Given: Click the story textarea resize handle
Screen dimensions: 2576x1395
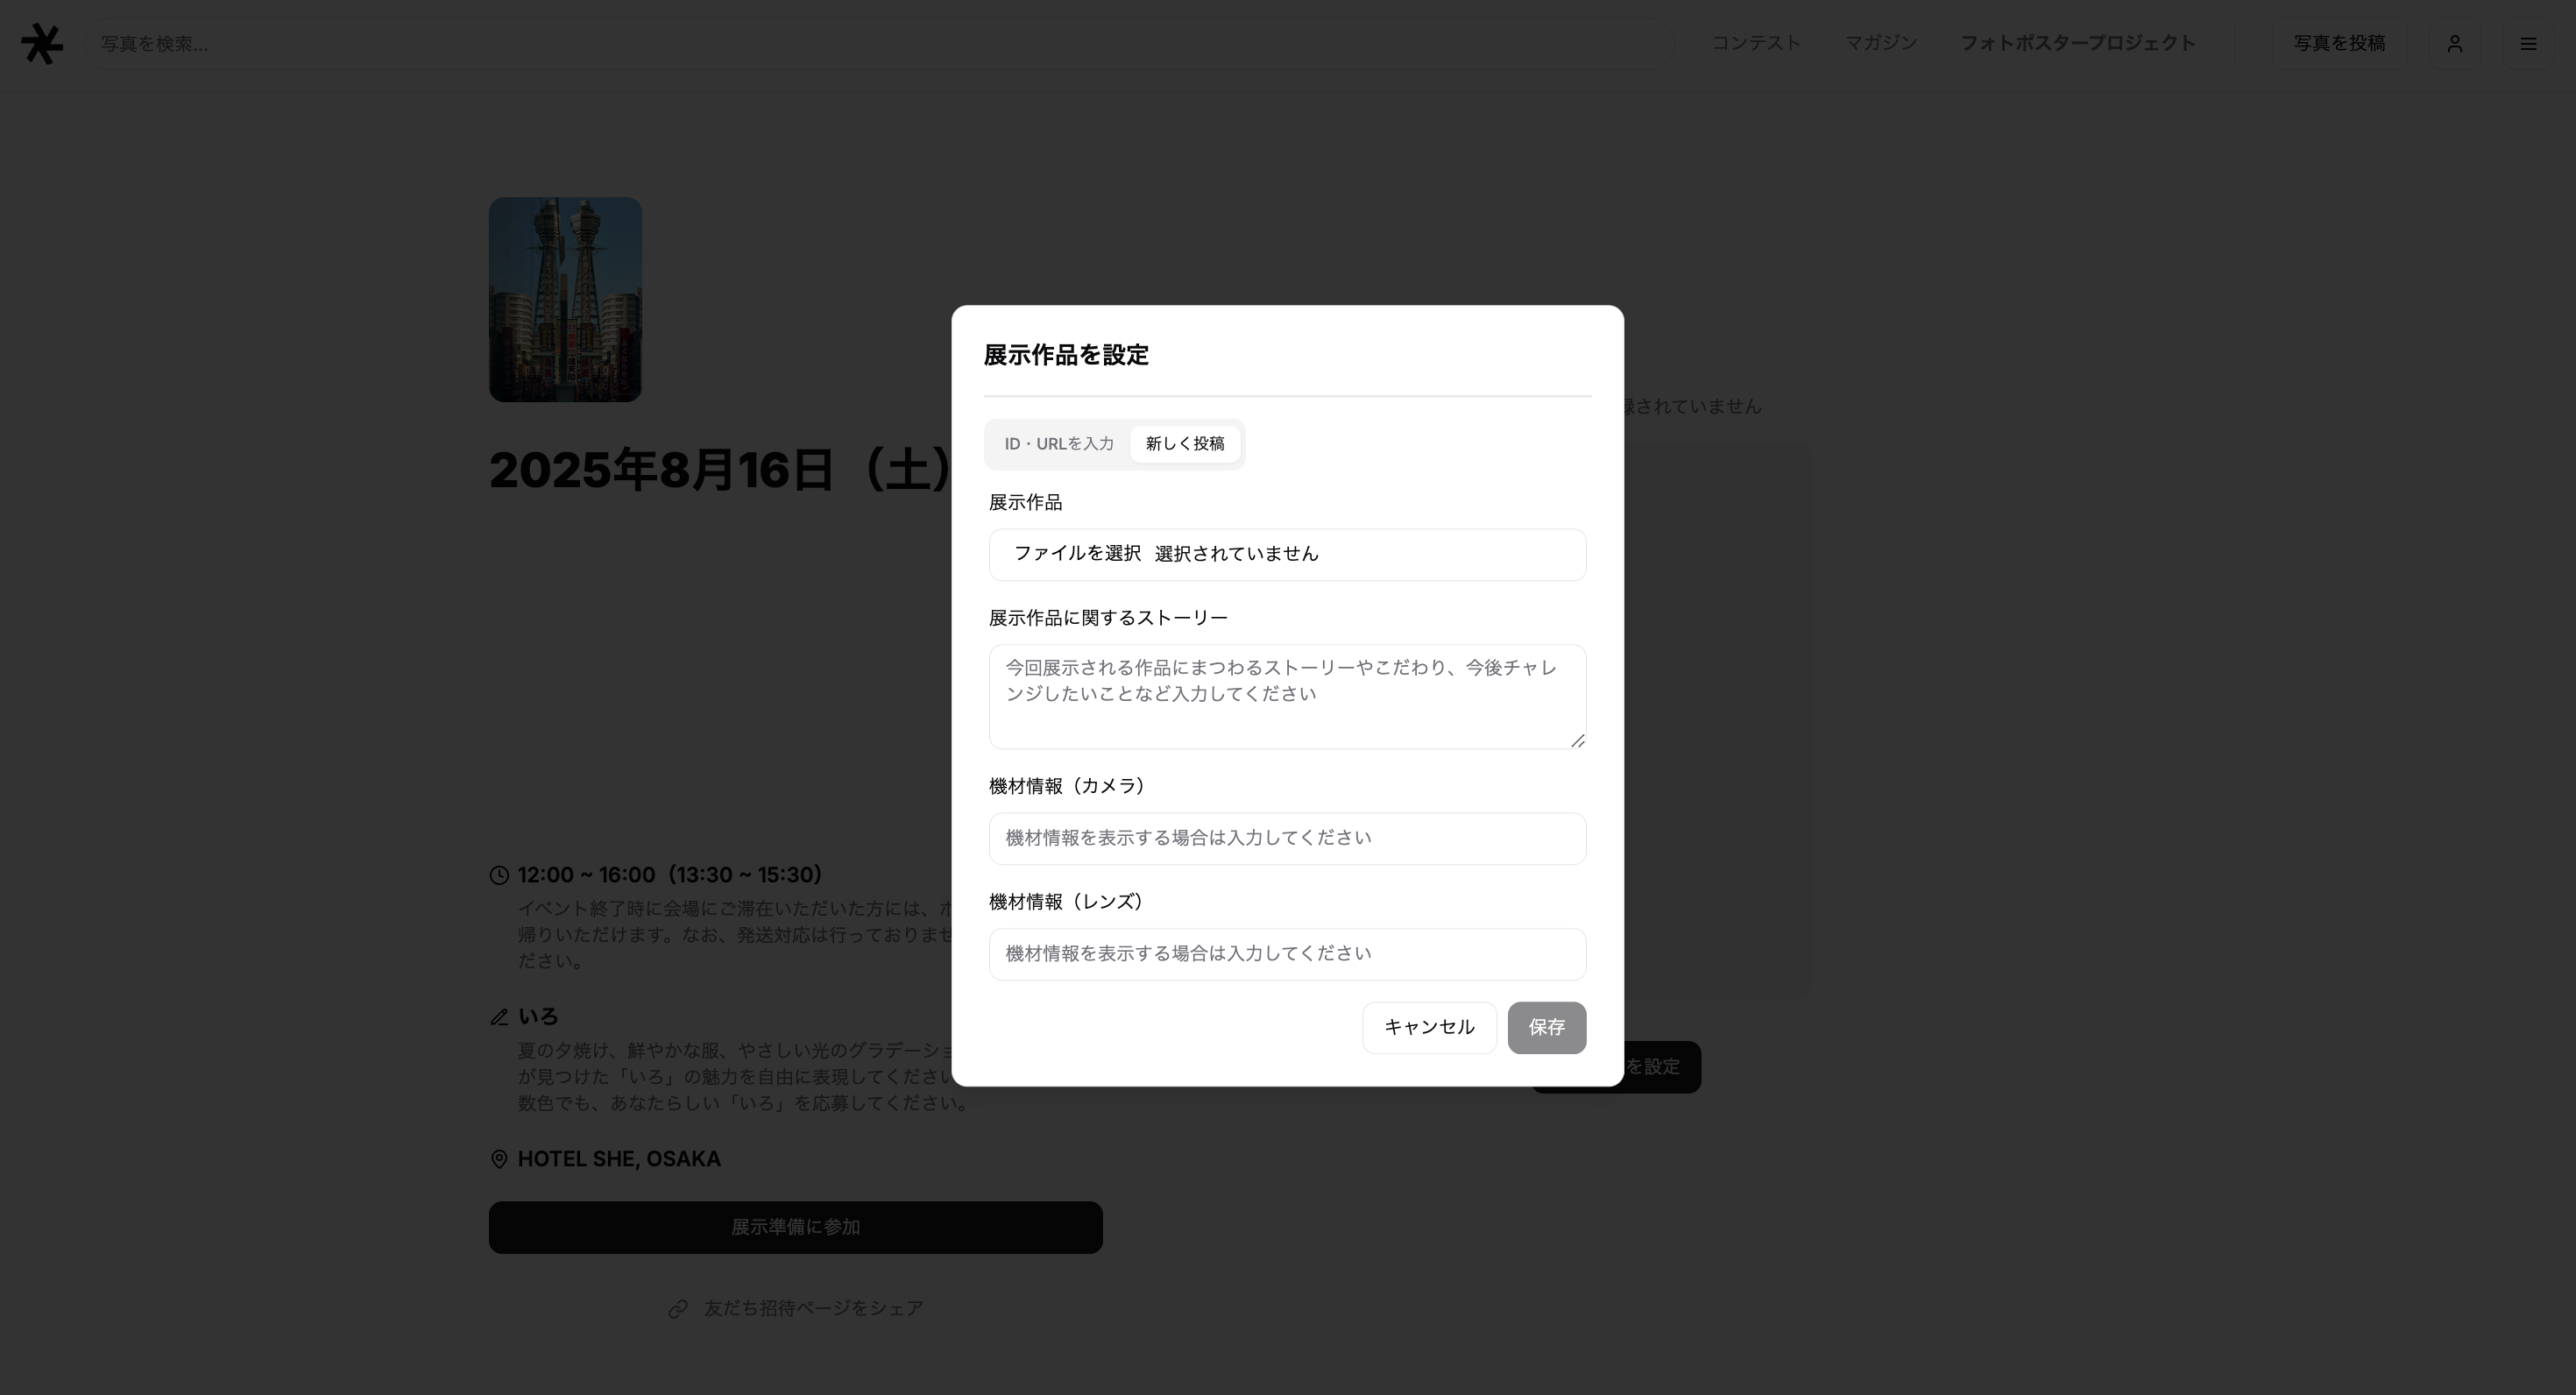Looking at the screenshot, I should [x=1577, y=740].
